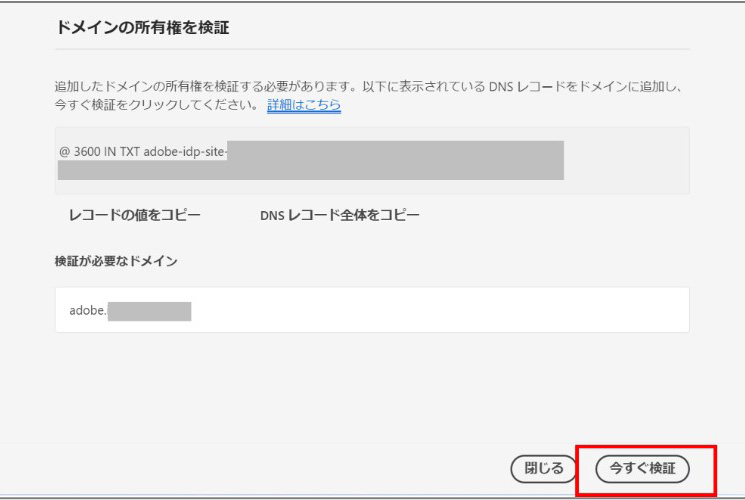
Task: Click 今すぐ検証をクリックしてください text before the link
Action: coord(155,106)
